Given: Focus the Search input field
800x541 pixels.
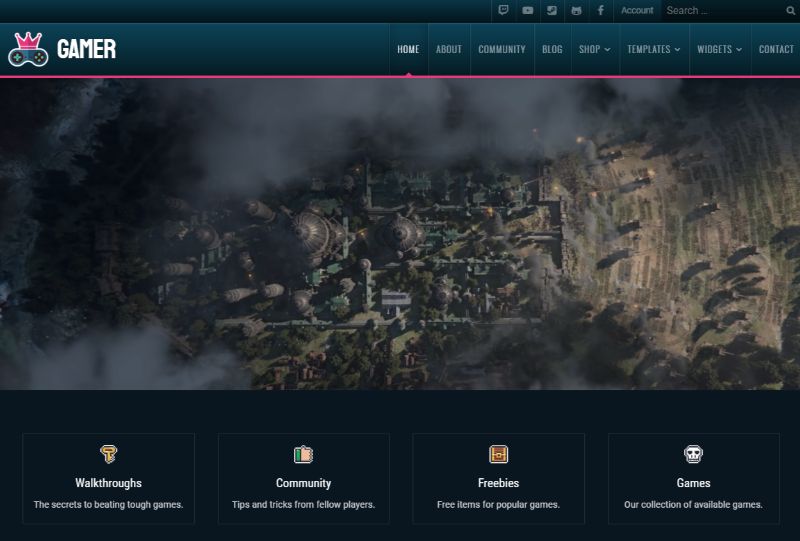Looking at the screenshot, I should [723, 10].
